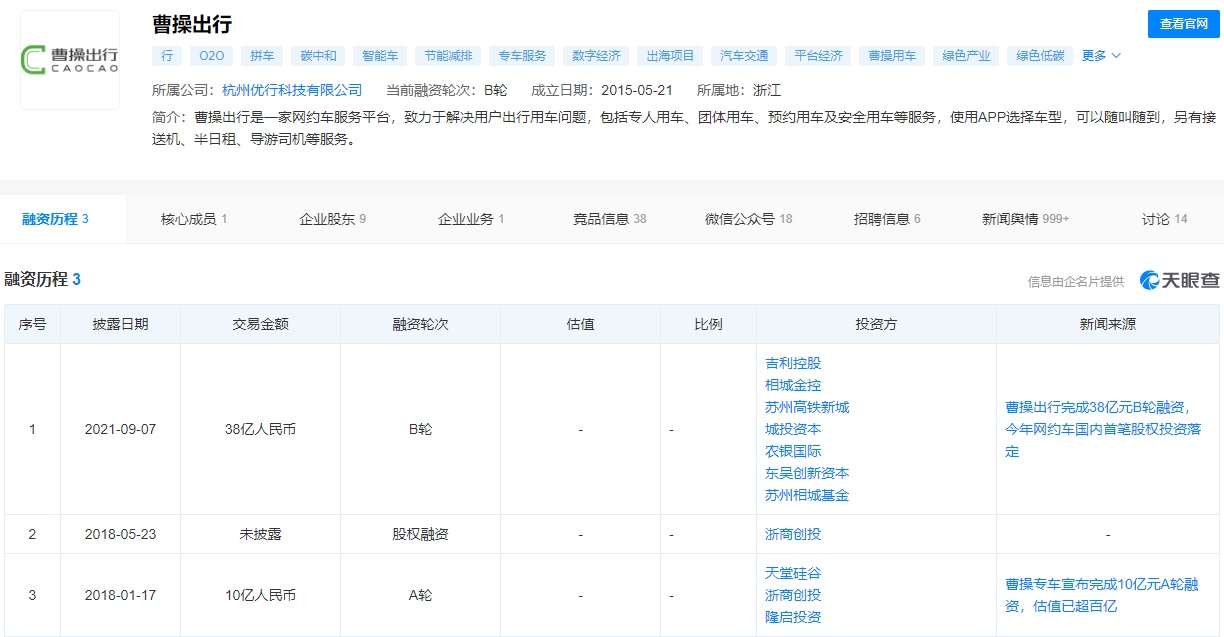Click the 新闻来源 column header

click(1108, 324)
